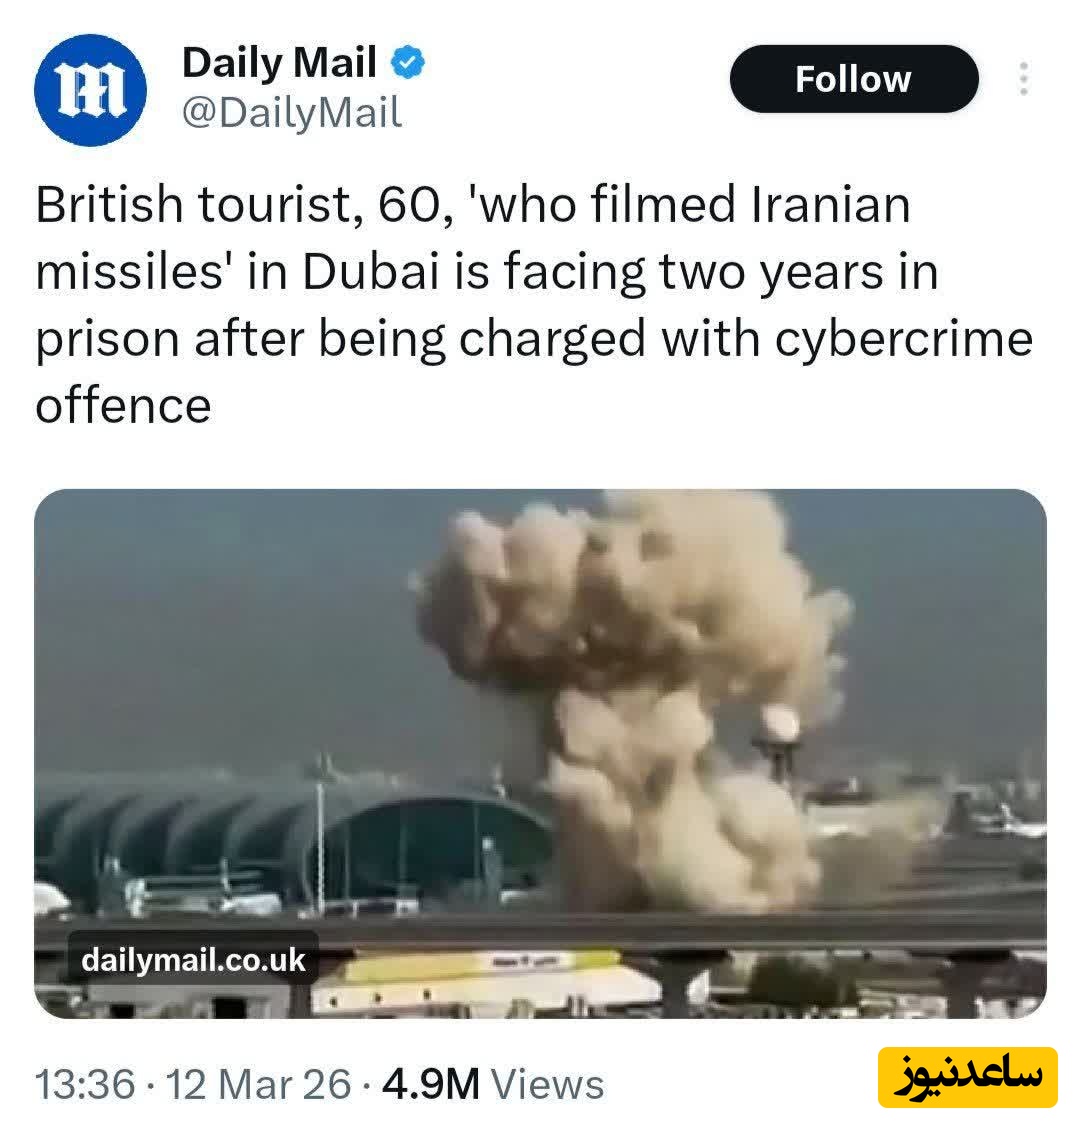Open the 13:36 timestamp link
This screenshot has width=1080, height=1130.
coord(85,1084)
